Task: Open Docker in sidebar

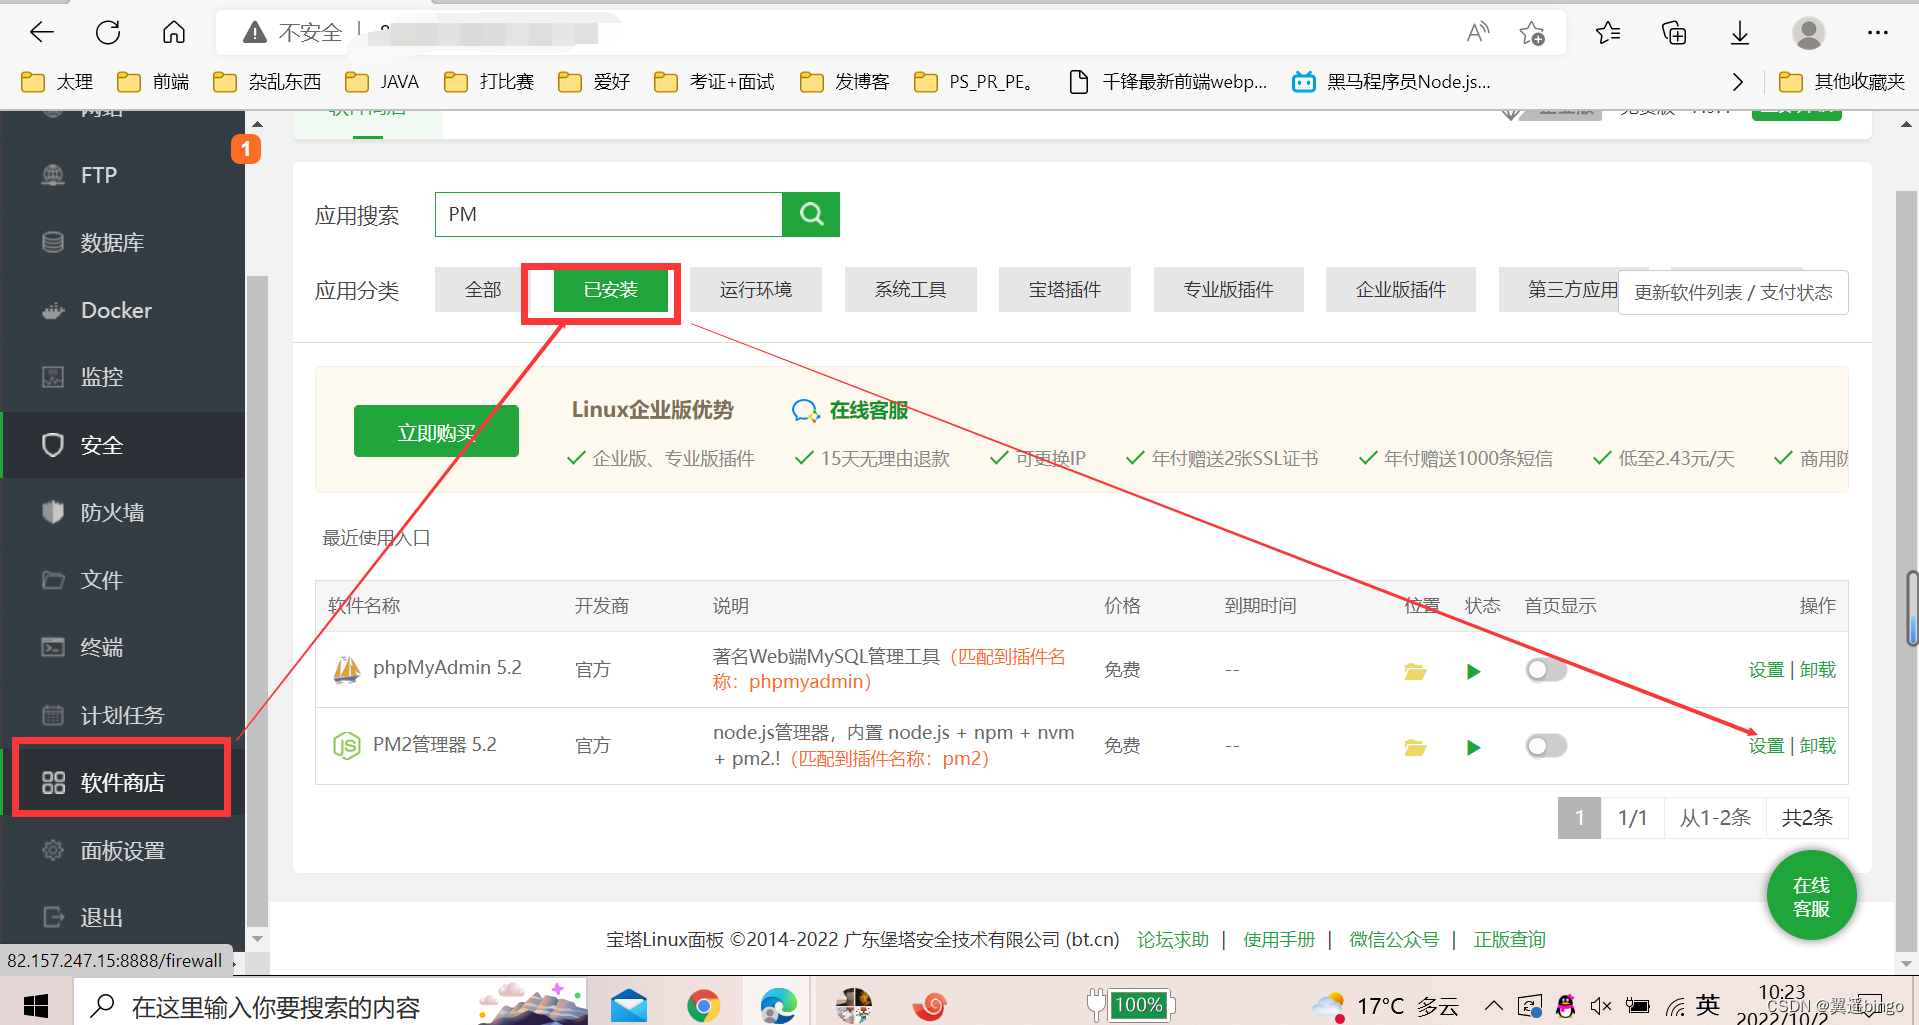Action: [x=122, y=310]
